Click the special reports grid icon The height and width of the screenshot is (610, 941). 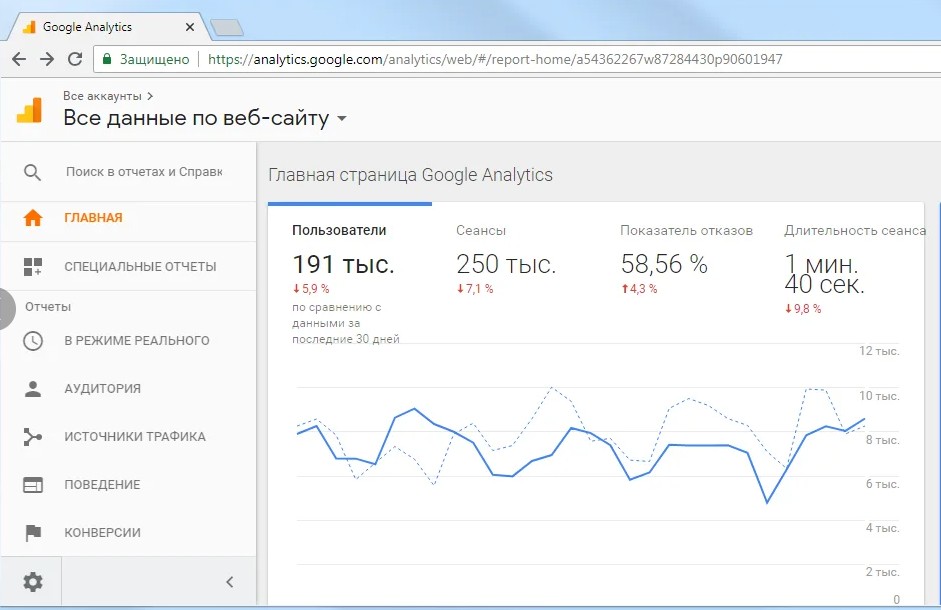(32, 267)
